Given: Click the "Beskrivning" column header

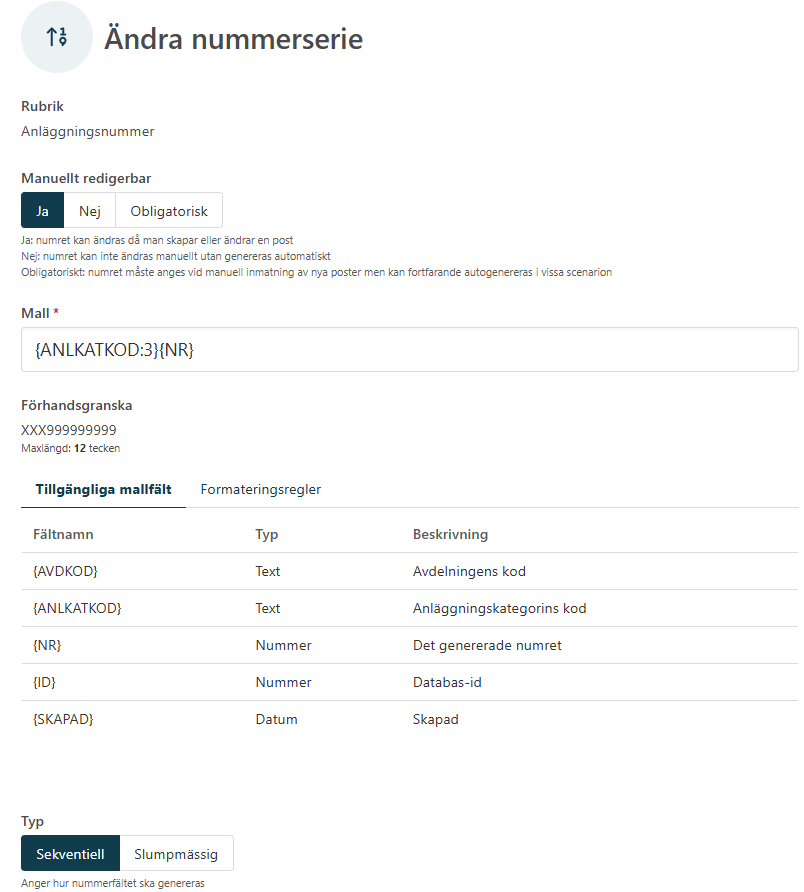Looking at the screenshot, I should coord(447,533).
